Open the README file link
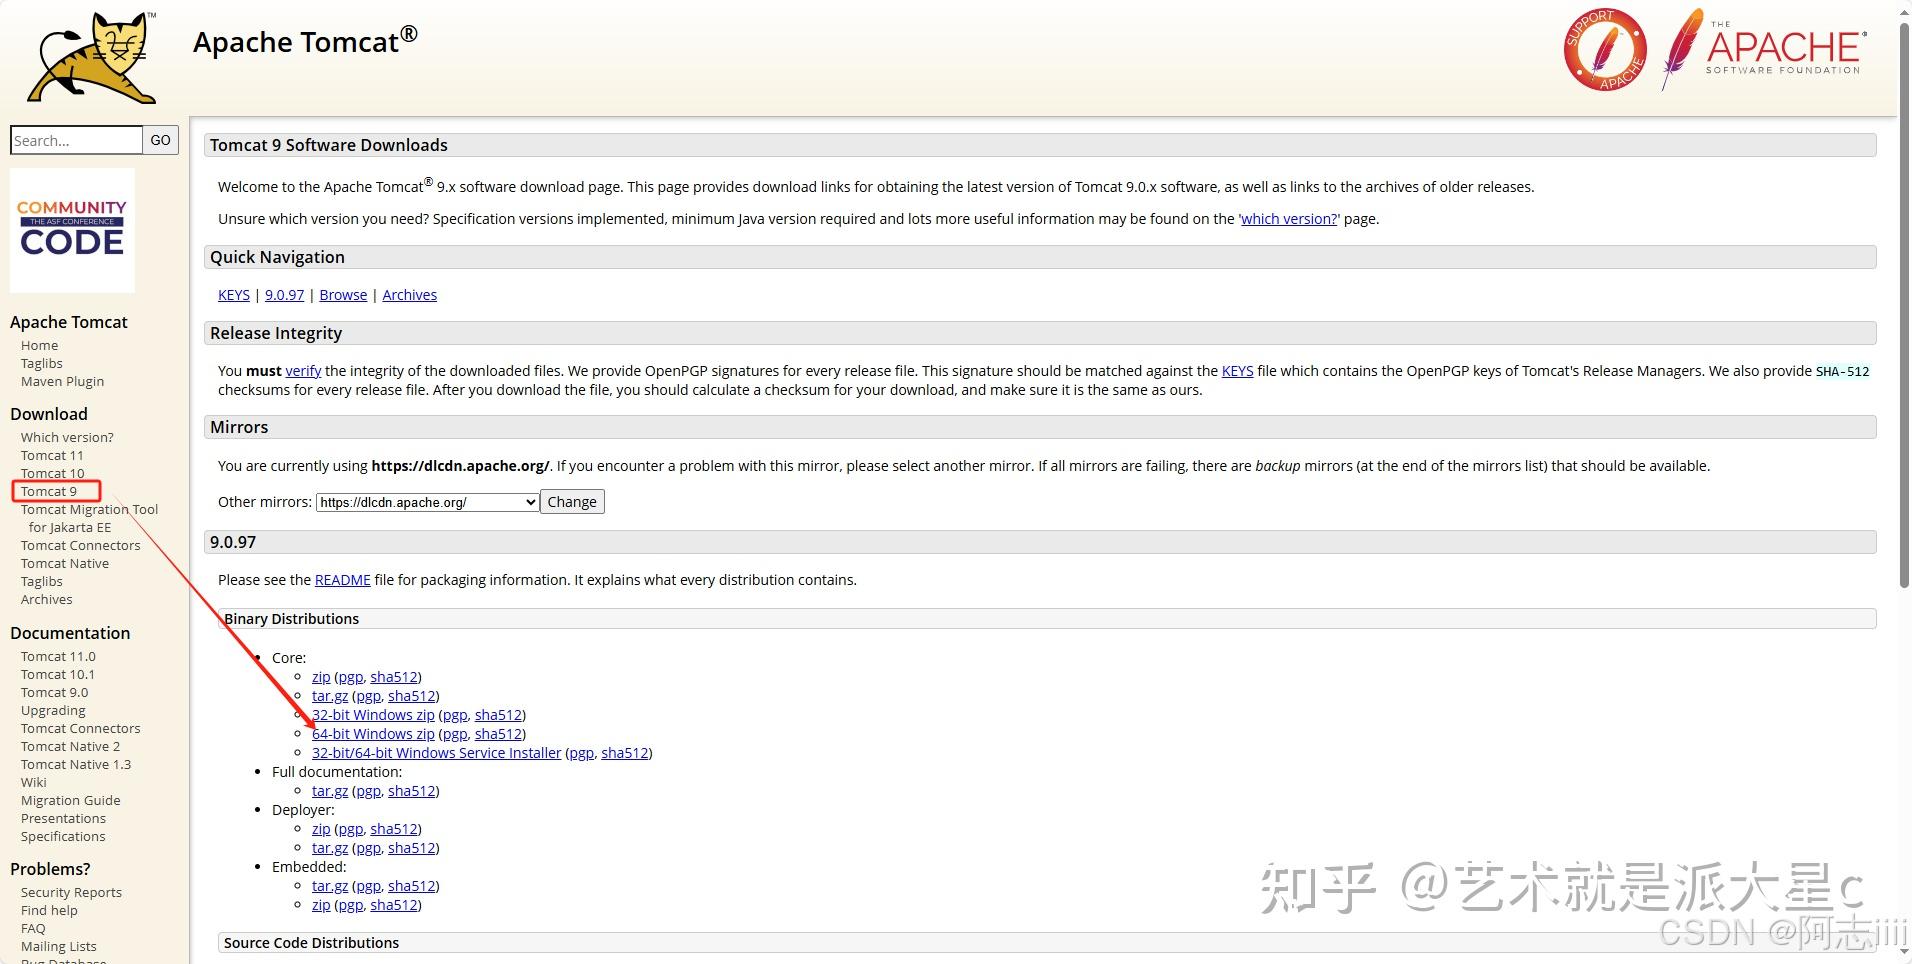1912x964 pixels. click(342, 580)
